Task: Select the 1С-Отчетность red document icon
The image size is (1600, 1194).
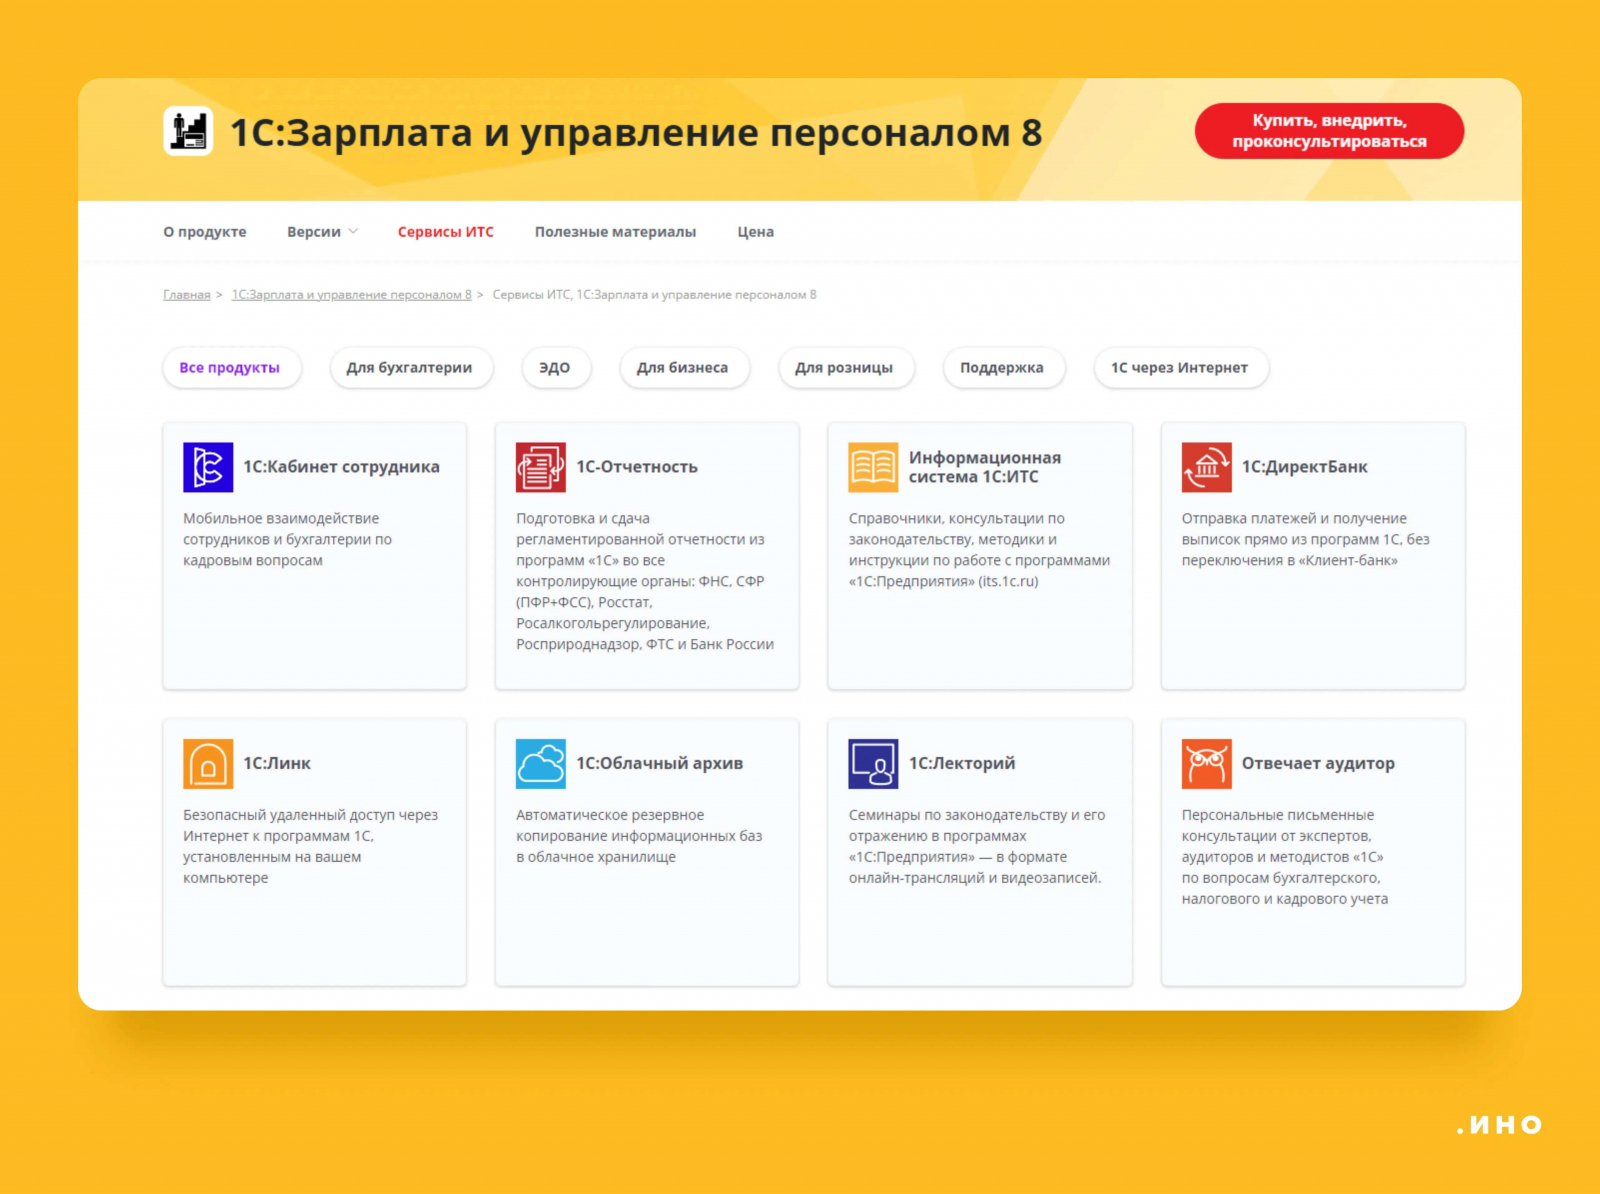Action: coord(541,467)
